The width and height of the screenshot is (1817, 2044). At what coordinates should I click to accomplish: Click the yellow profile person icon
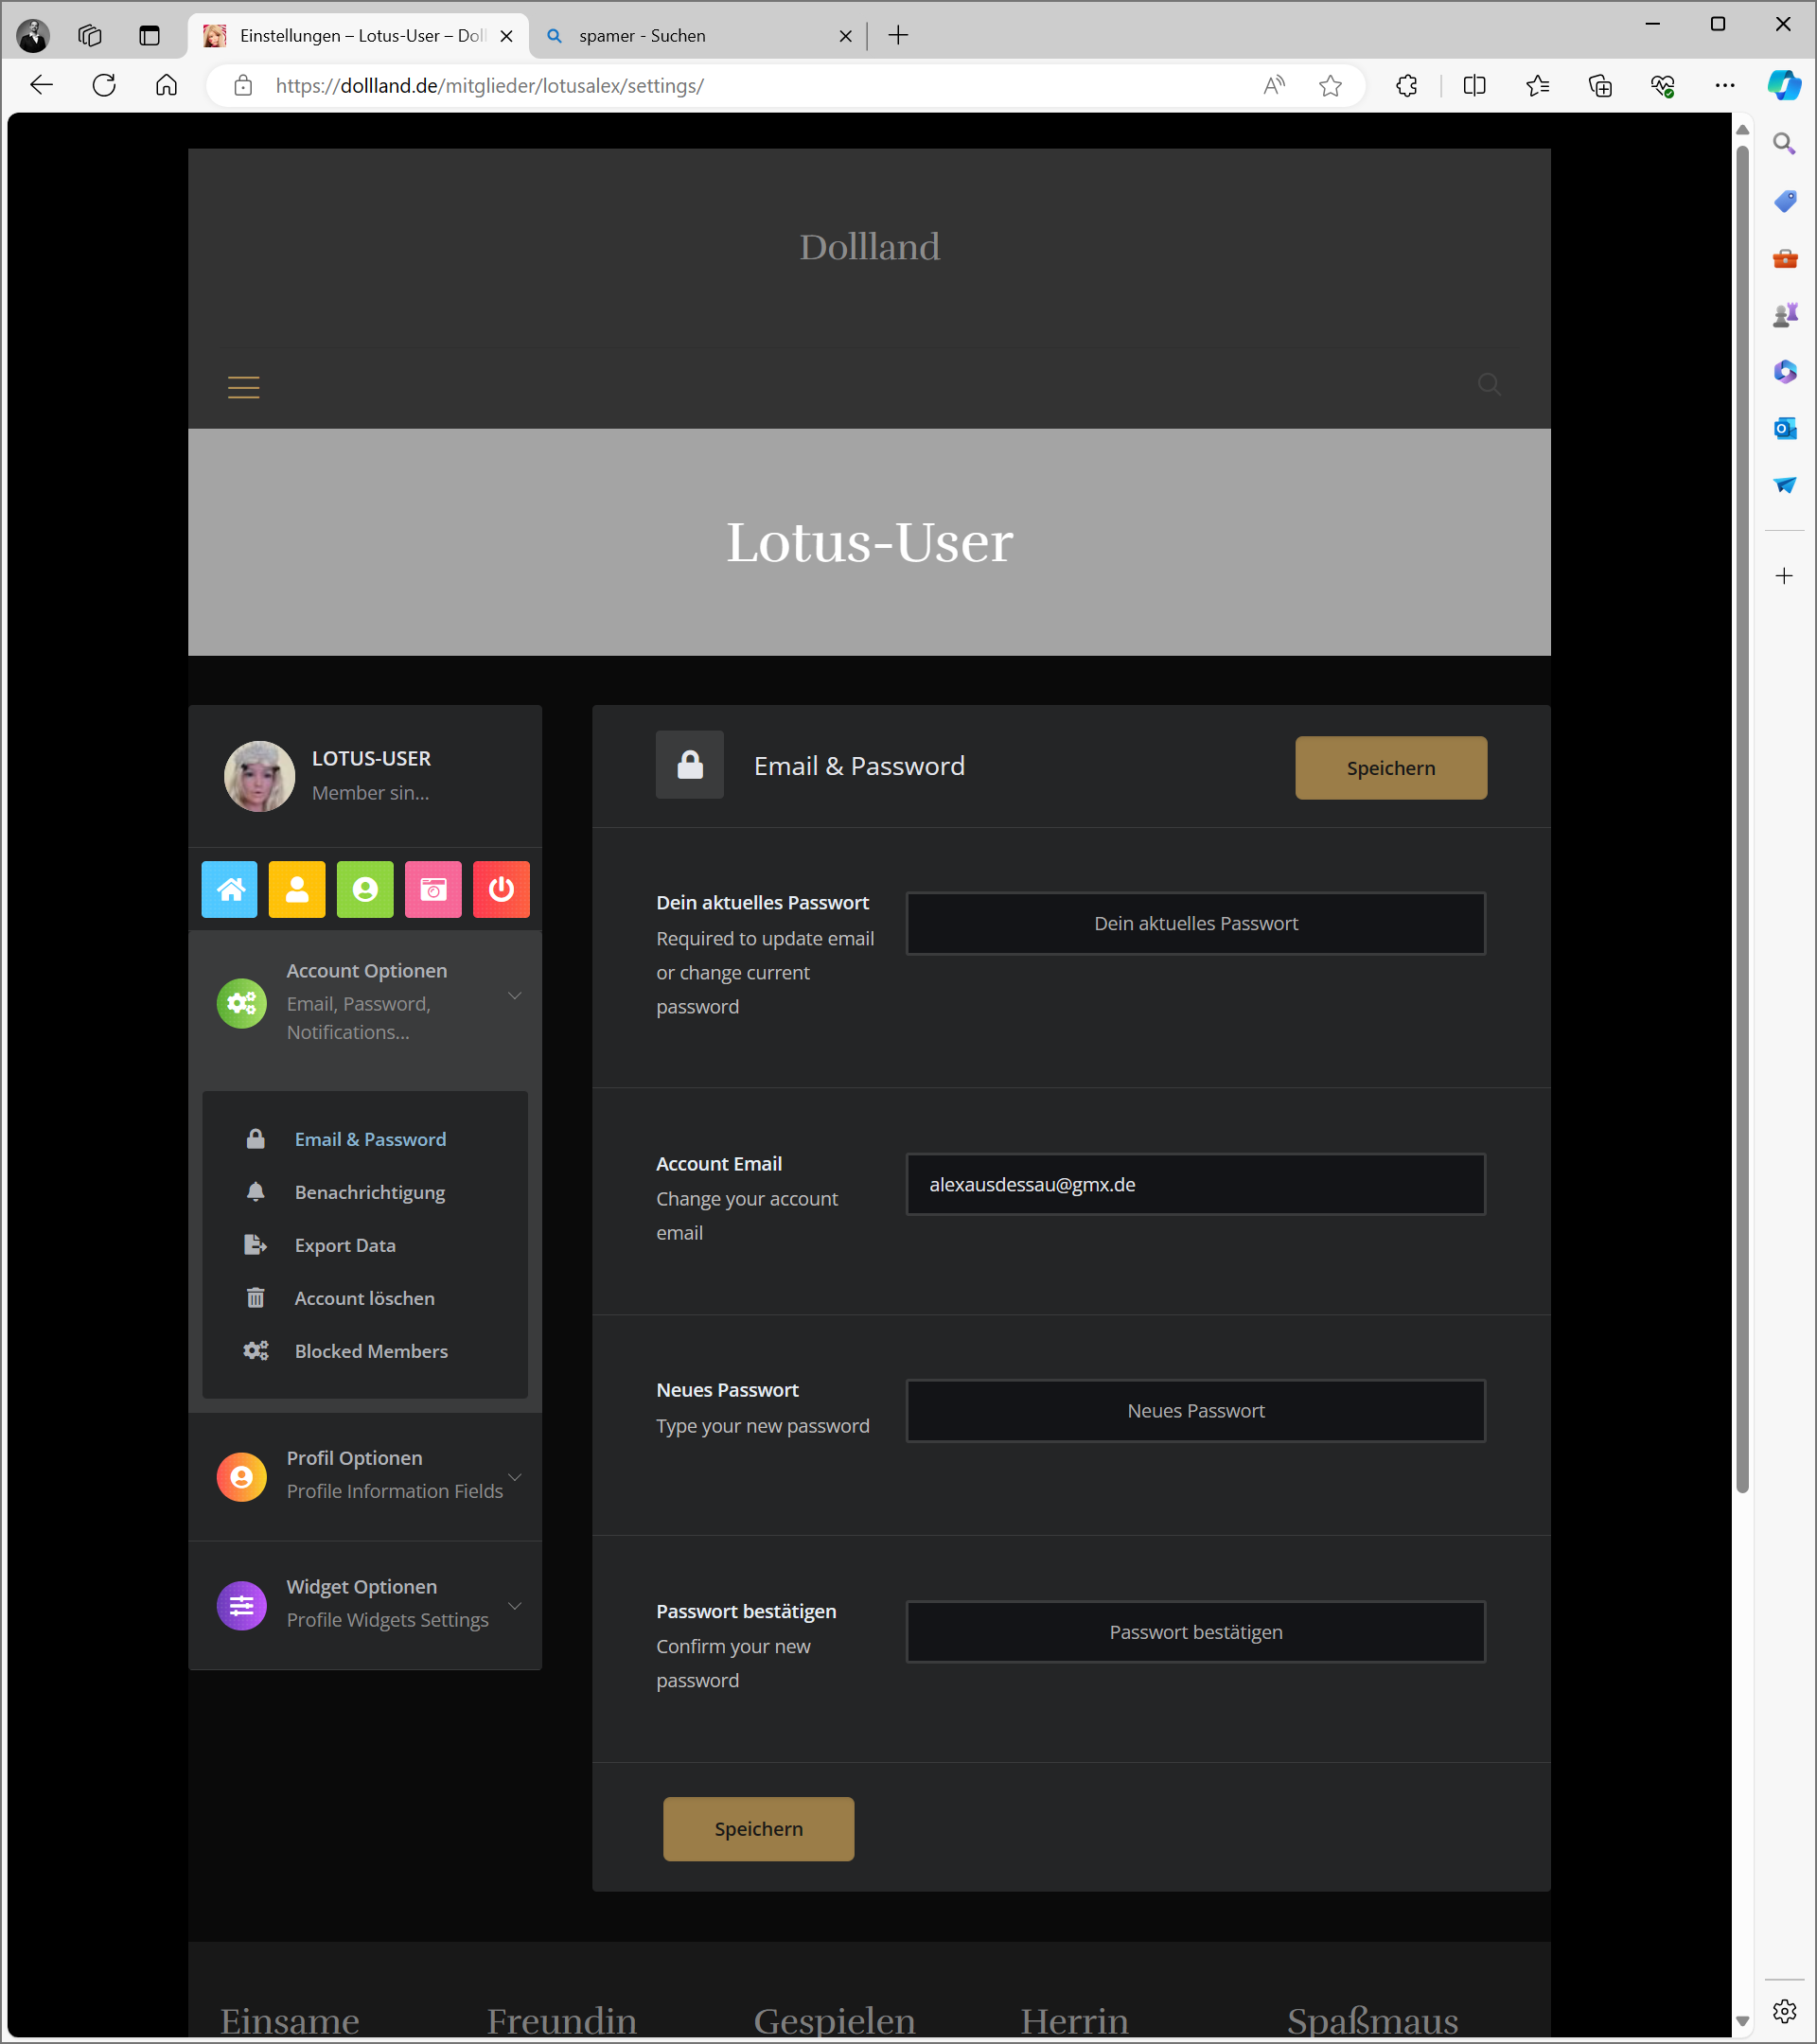297,889
